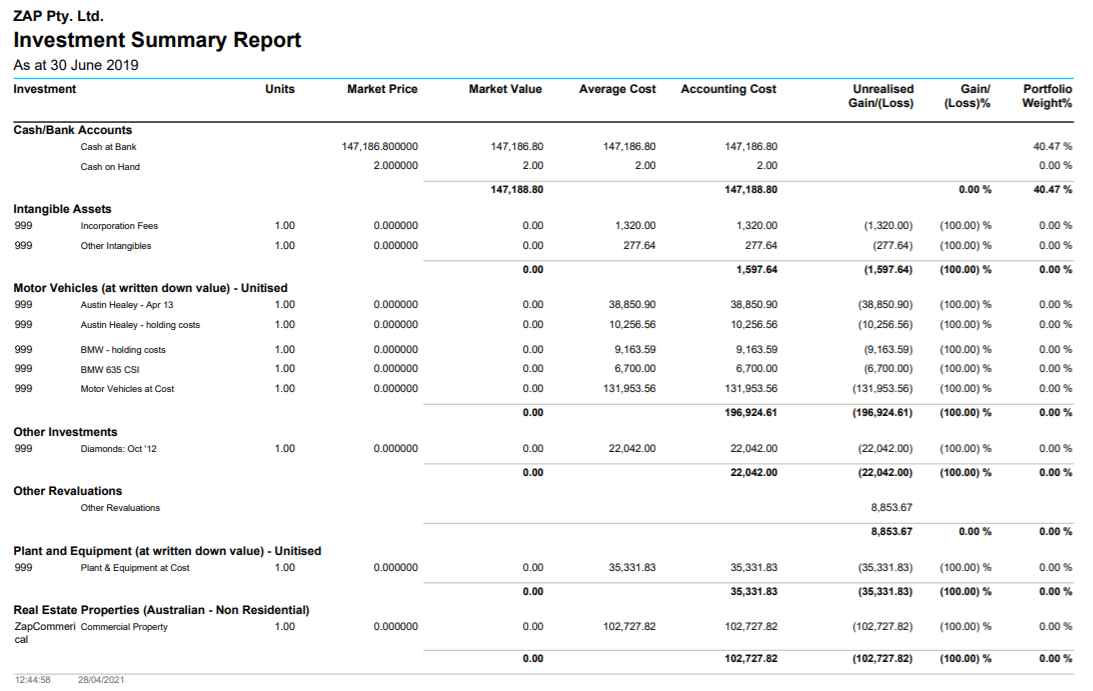Select the Plant & Equipment at Cost row
The height and width of the screenshot is (691, 1093).
pyautogui.click(x=134, y=568)
